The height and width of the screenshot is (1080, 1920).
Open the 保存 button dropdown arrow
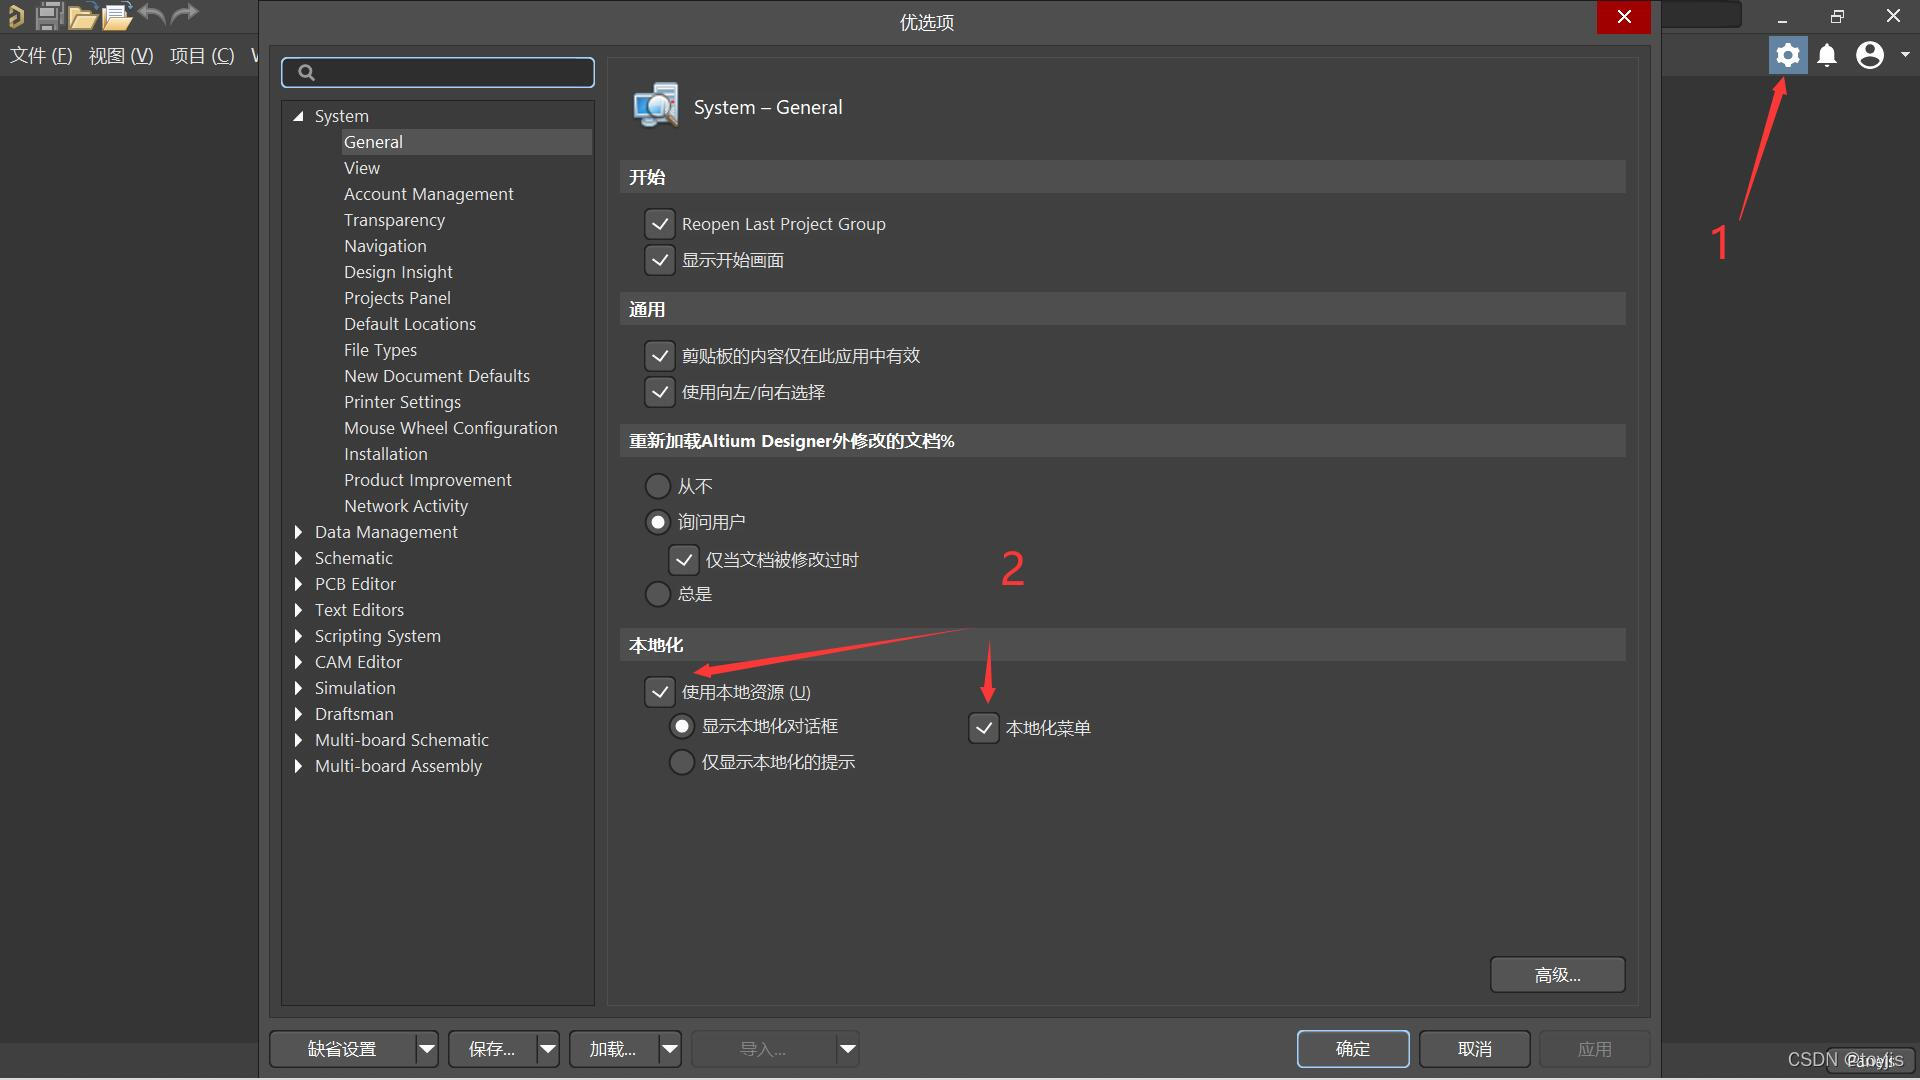click(548, 1049)
